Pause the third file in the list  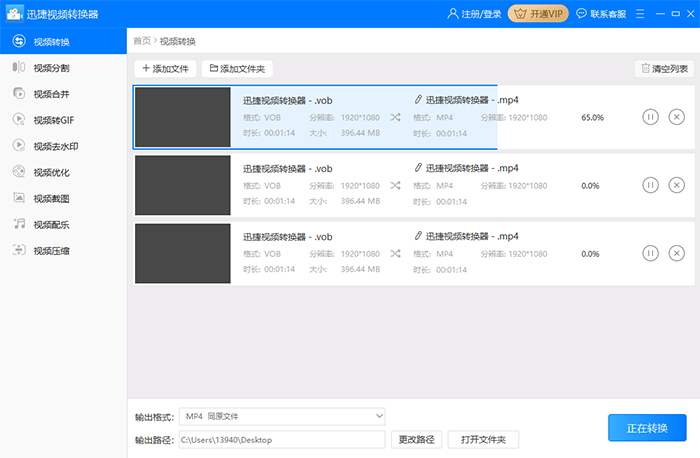(650, 253)
